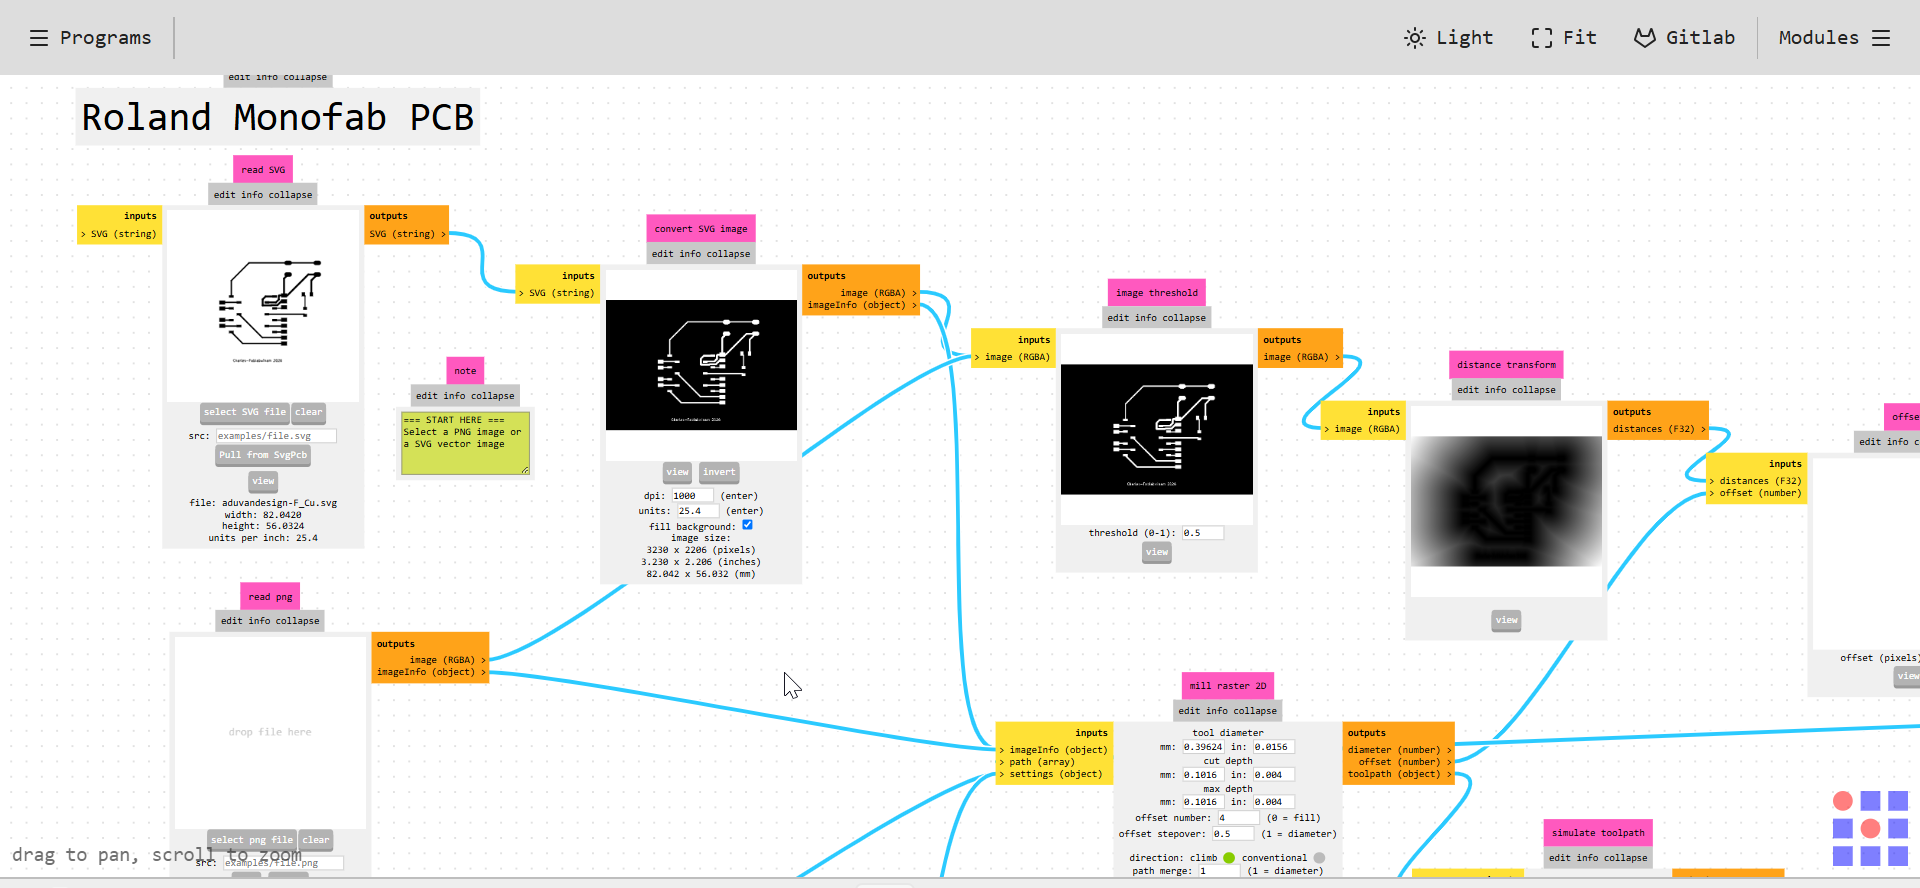
Task: Click the read SVG preview thumbnail
Action: click(263, 305)
